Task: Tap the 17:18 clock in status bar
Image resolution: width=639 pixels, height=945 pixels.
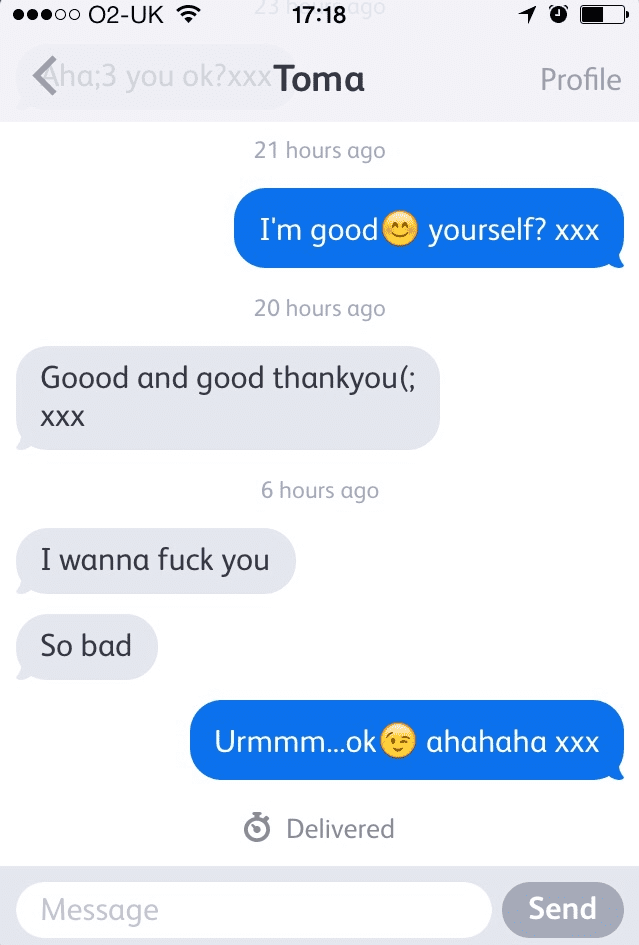Action: [x=319, y=14]
